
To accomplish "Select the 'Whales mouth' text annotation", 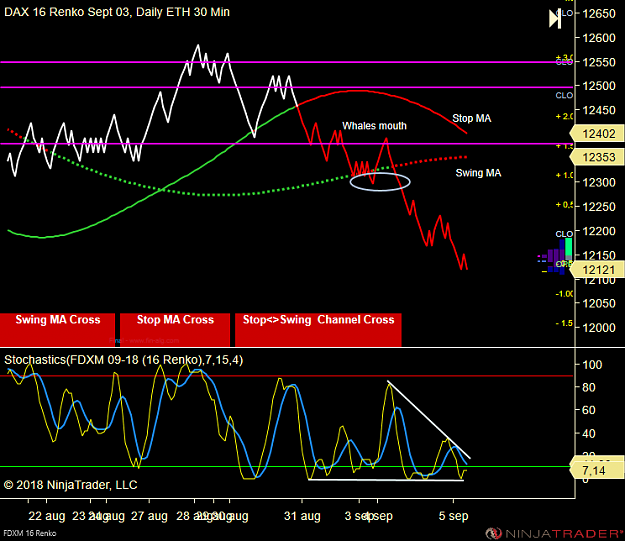I will tap(374, 126).
